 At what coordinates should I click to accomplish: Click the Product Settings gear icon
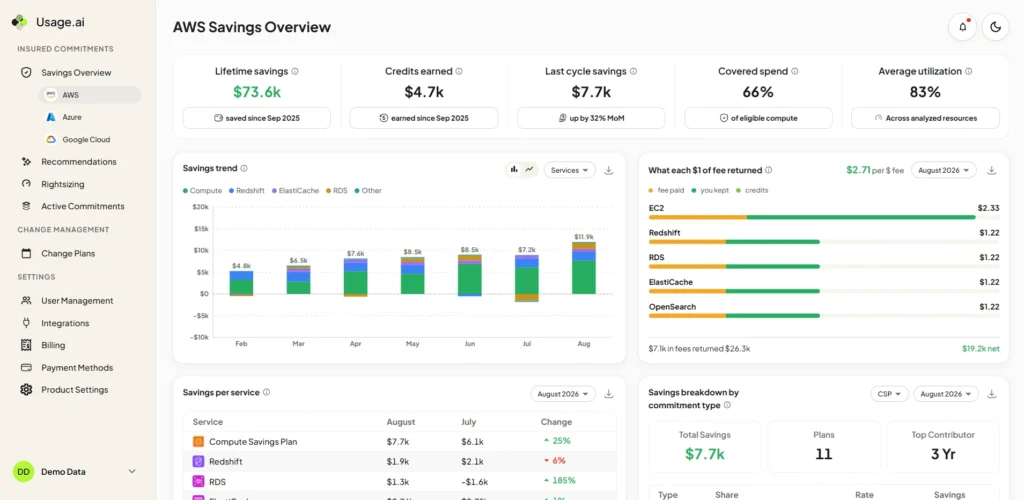[26, 390]
